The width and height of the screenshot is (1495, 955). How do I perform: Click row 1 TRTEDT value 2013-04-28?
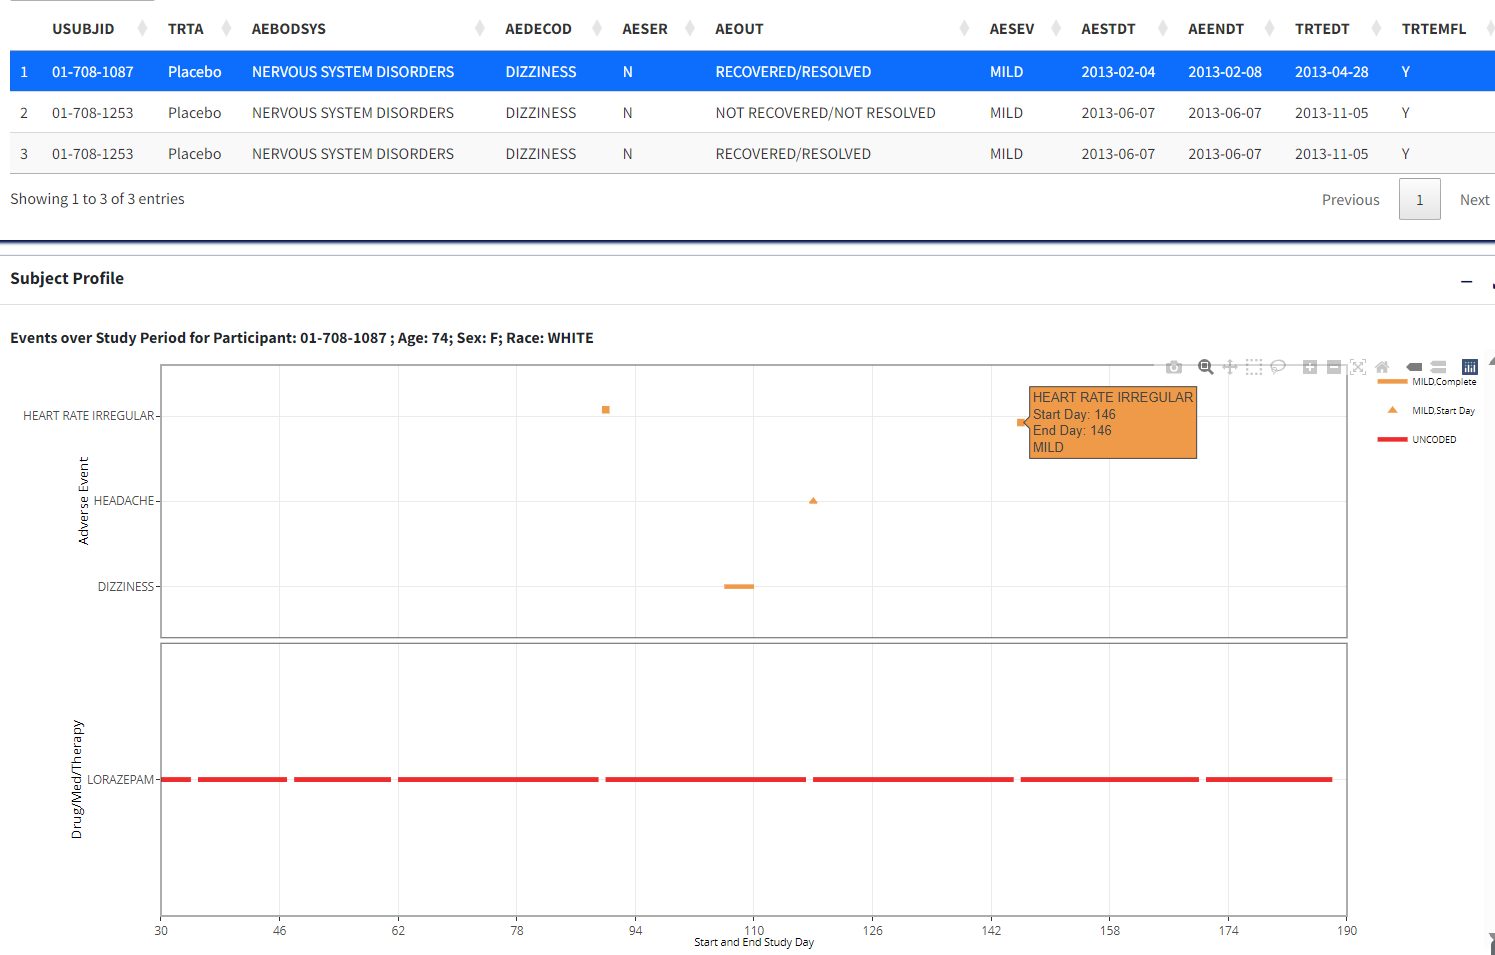point(1331,72)
